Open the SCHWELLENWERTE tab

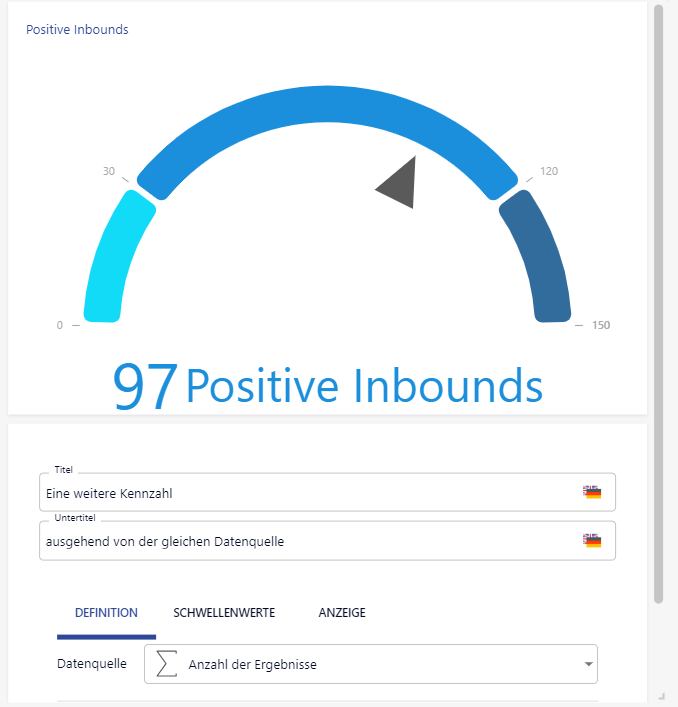(x=224, y=613)
